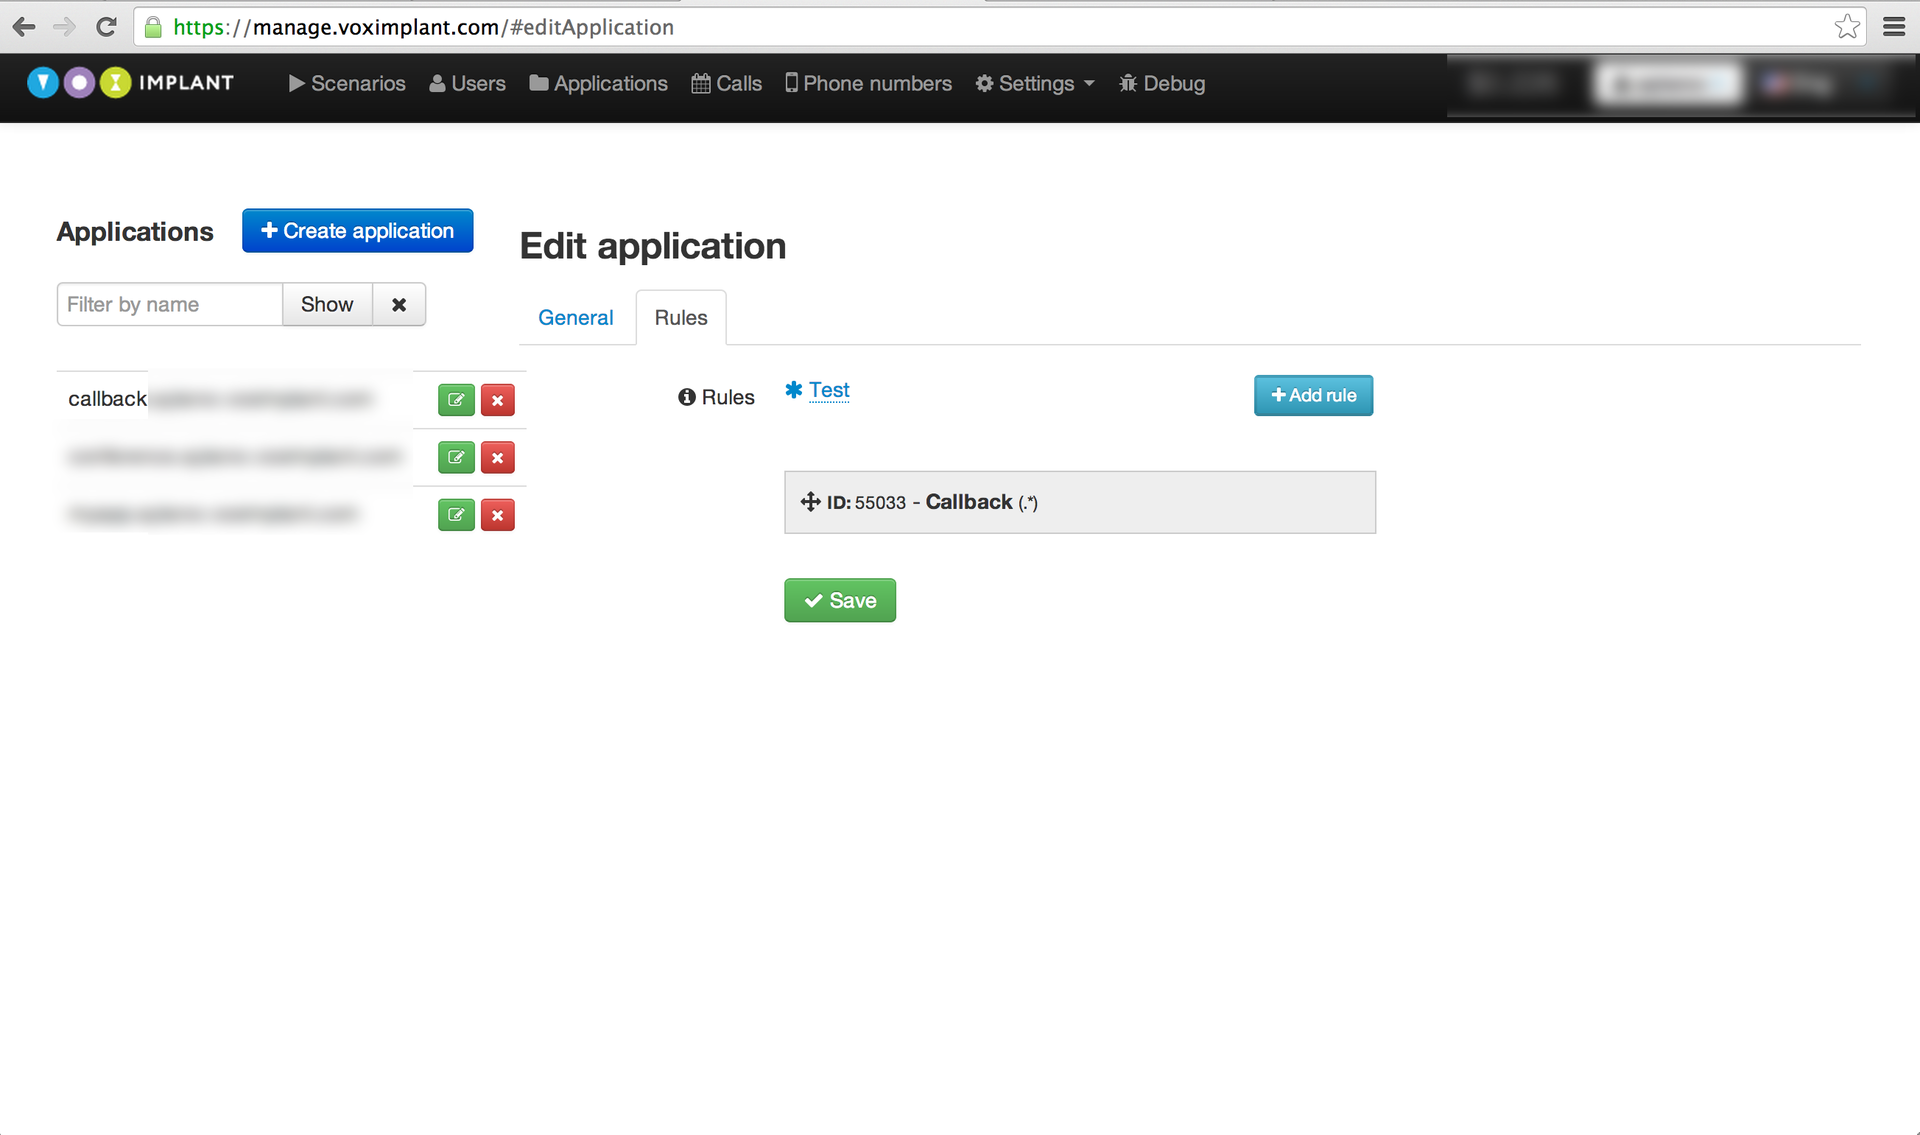Click the SSL padlock icon
Image resolution: width=1920 pixels, height=1135 pixels.
click(x=153, y=27)
